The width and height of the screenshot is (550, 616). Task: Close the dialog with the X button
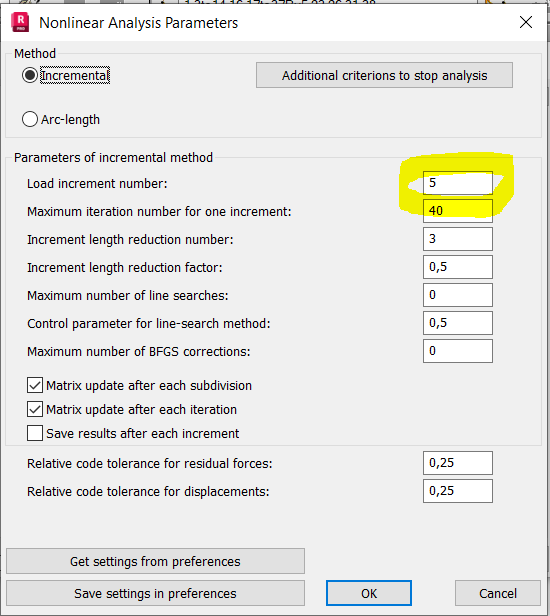tap(526, 22)
